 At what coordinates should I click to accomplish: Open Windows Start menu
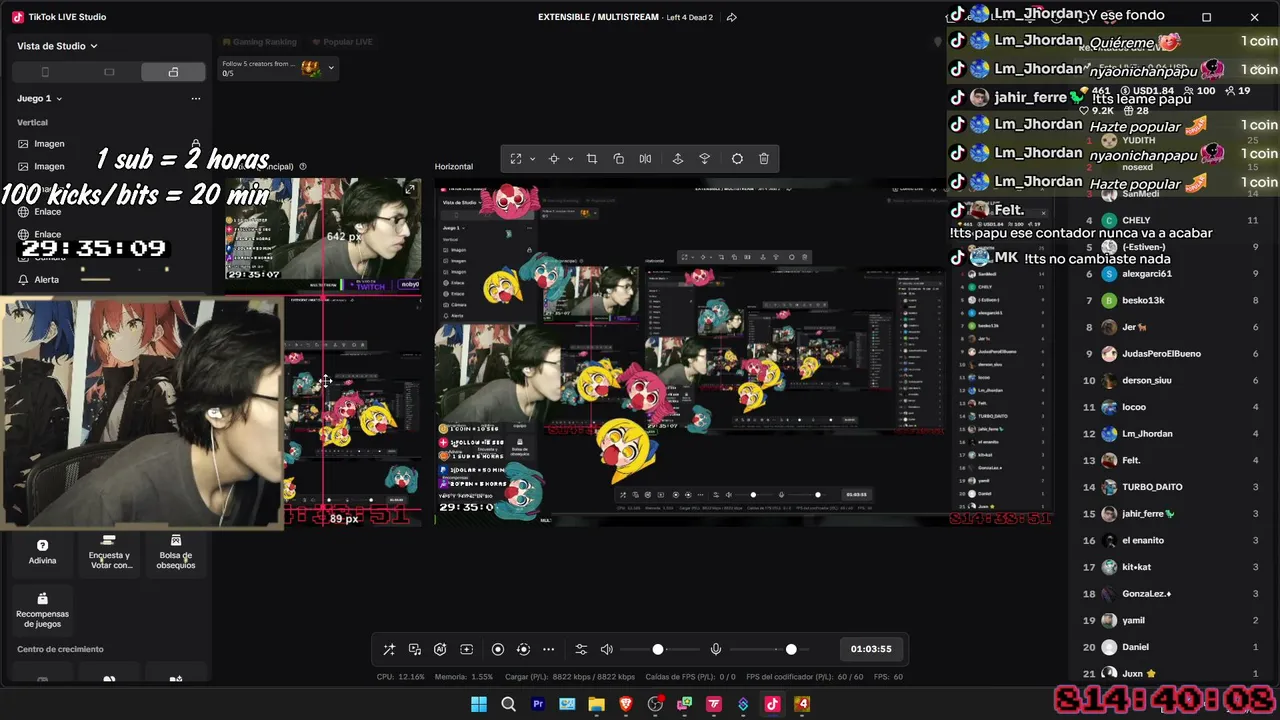tap(479, 704)
